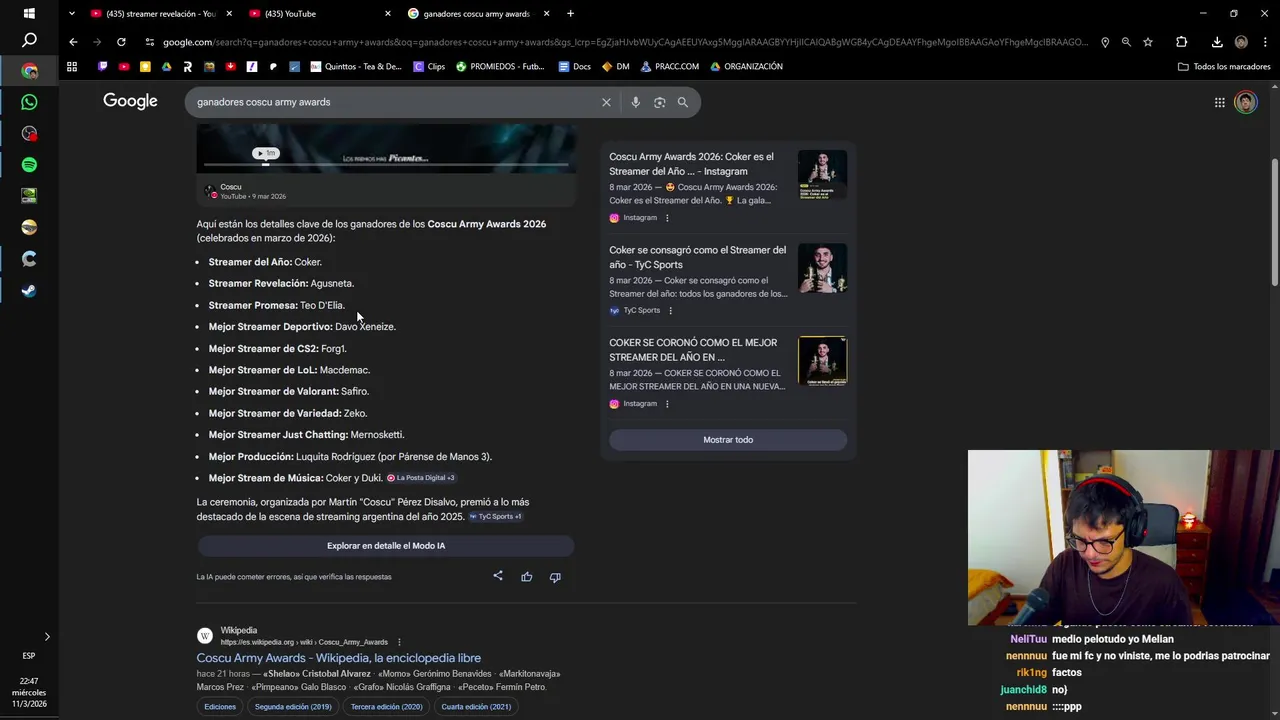Click Segunda edición (2019) chip

coord(293,706)
